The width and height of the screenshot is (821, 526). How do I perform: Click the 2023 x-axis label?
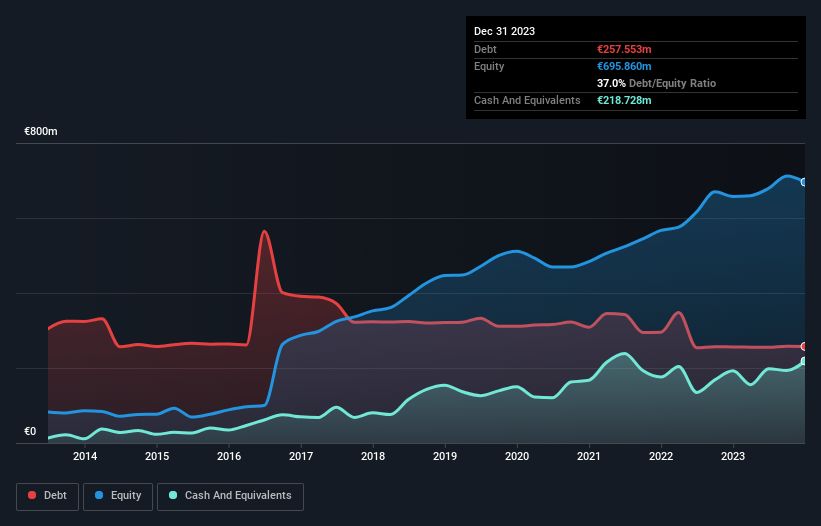pyautogui.click(x=733, y=456)
